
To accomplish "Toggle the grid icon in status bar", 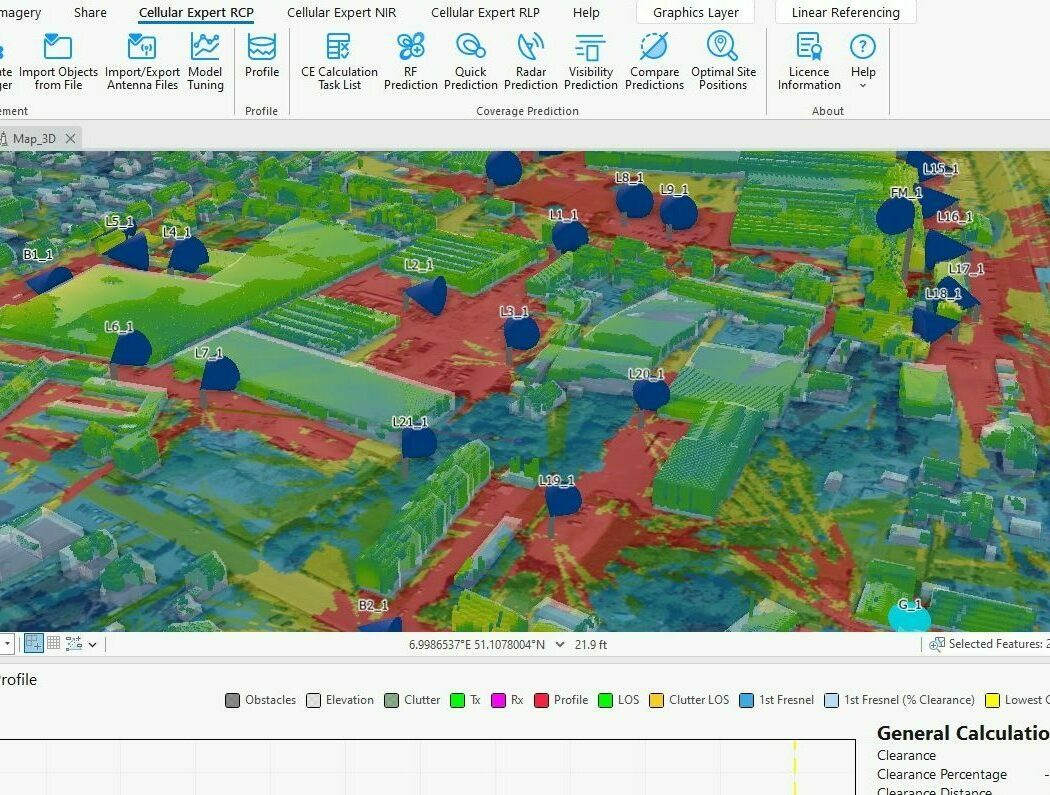I will [54, 644].
